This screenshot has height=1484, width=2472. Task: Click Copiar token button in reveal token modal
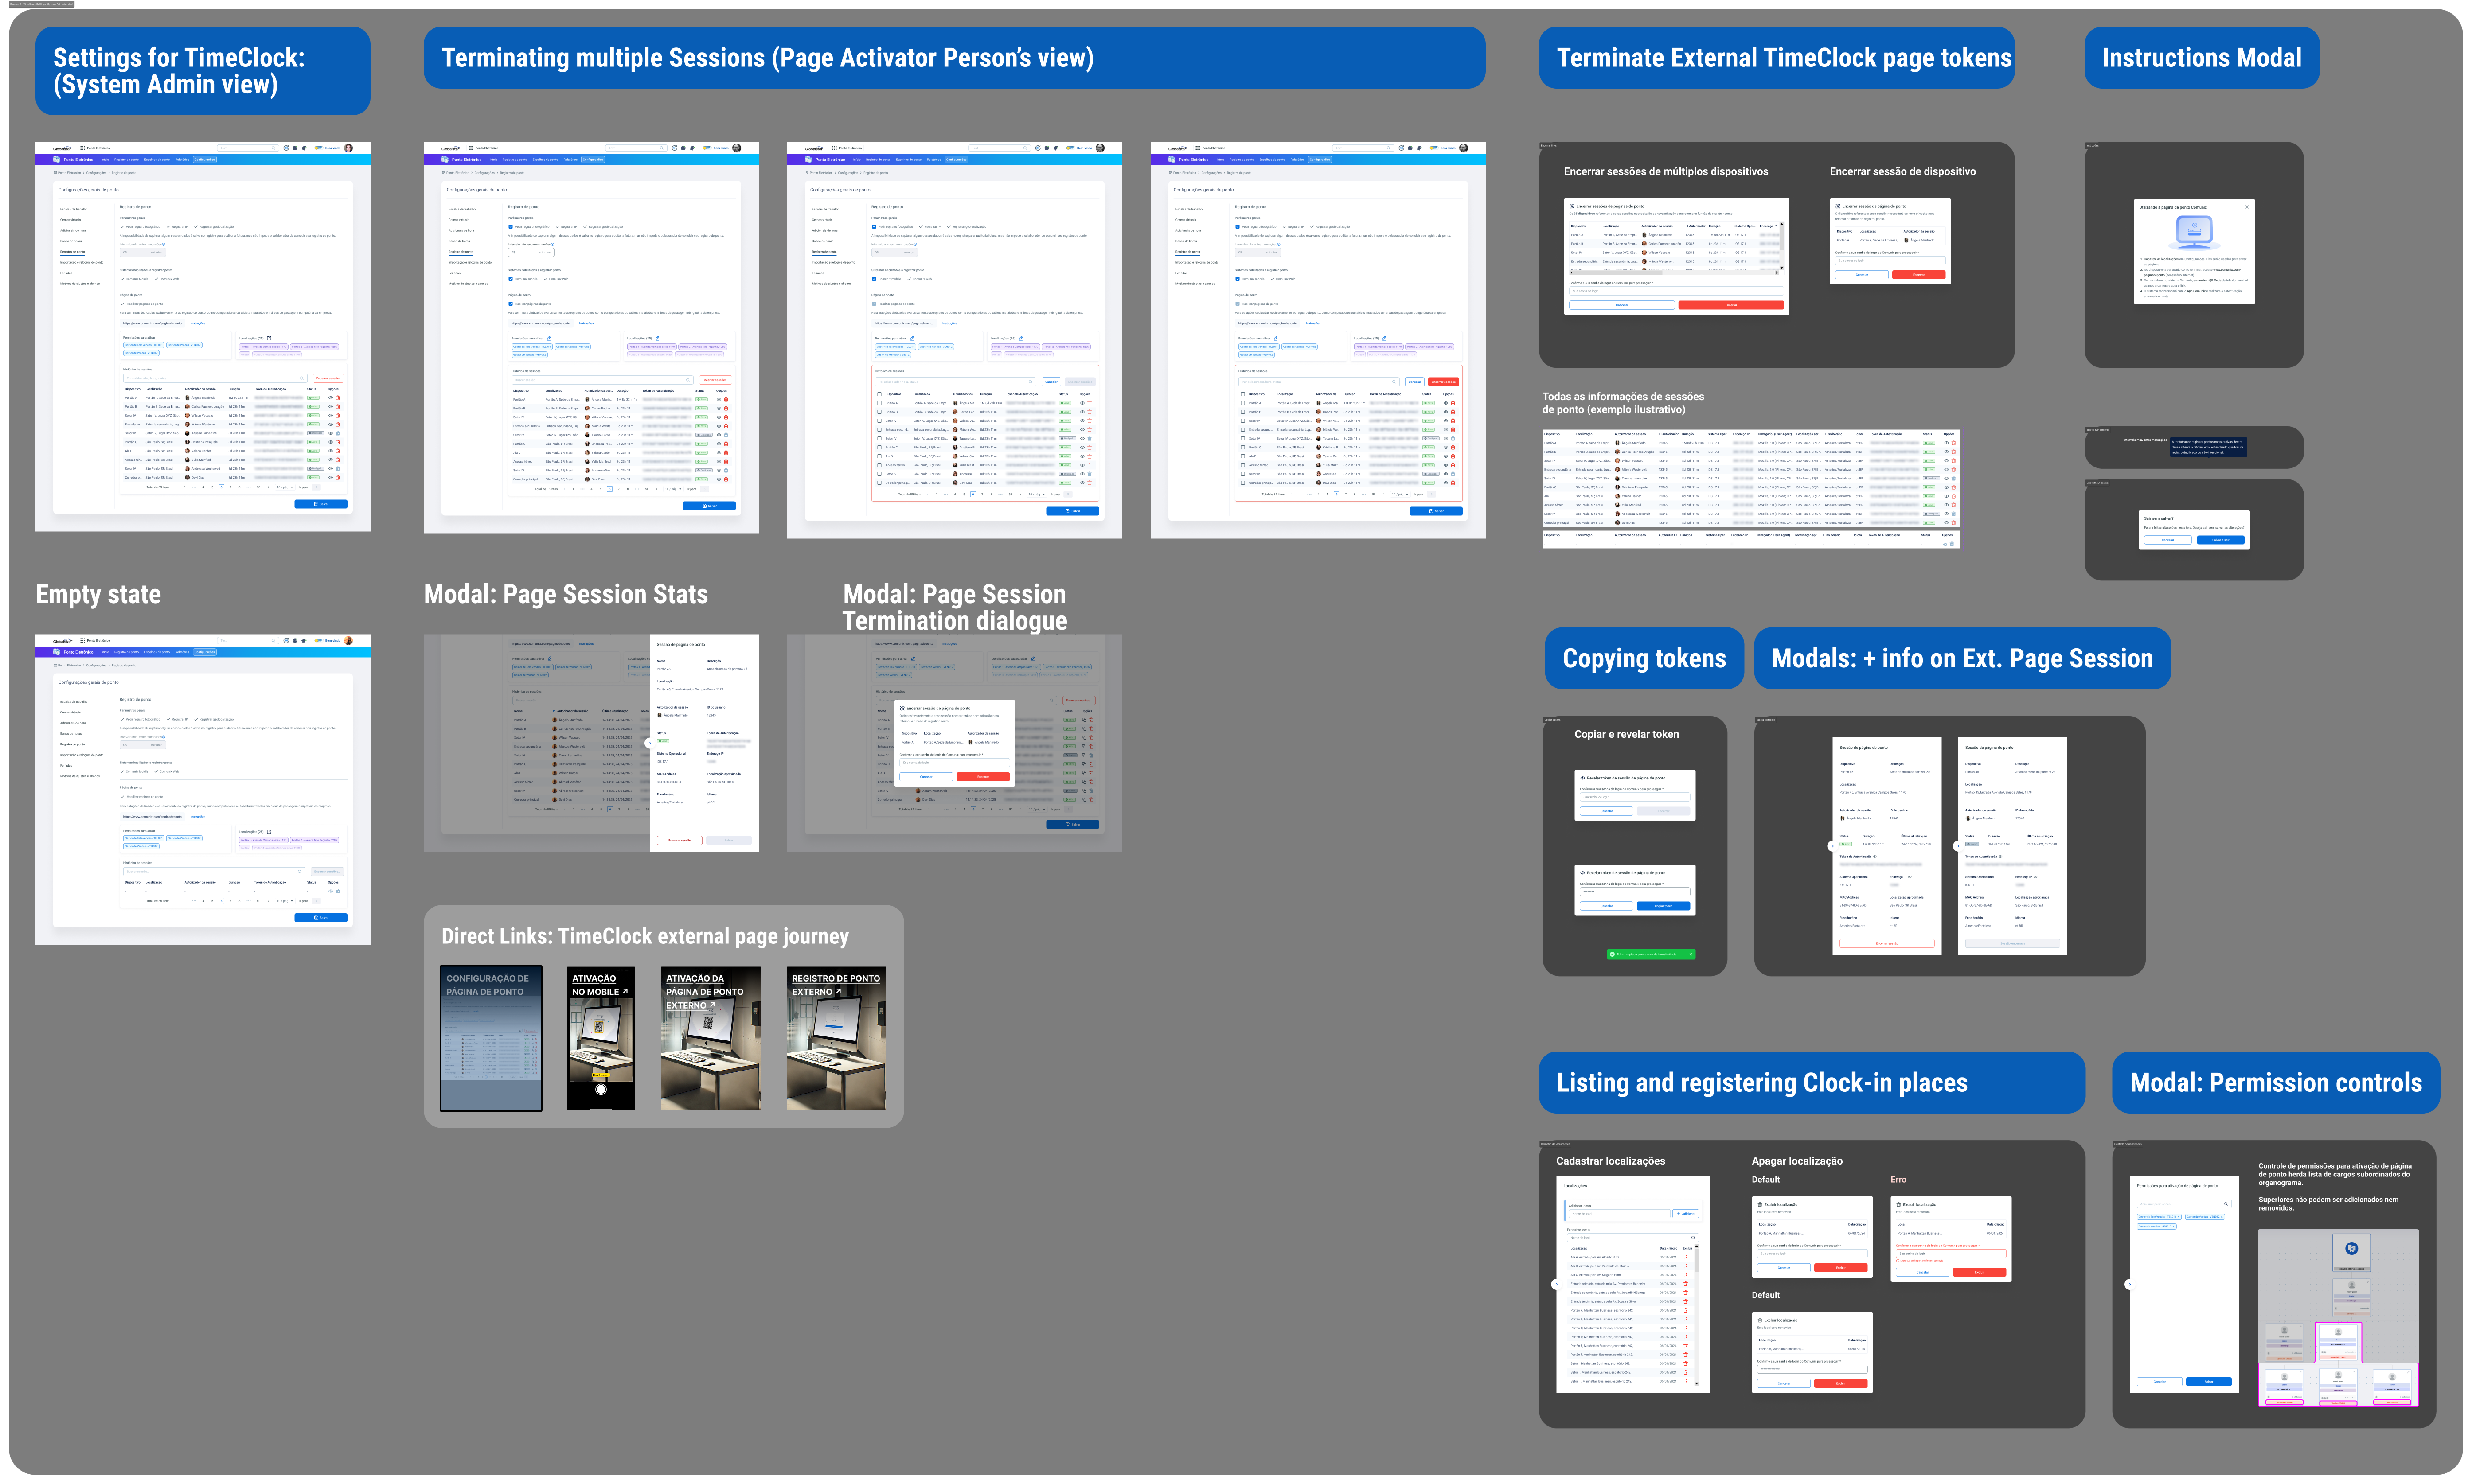coord(1664,906)
